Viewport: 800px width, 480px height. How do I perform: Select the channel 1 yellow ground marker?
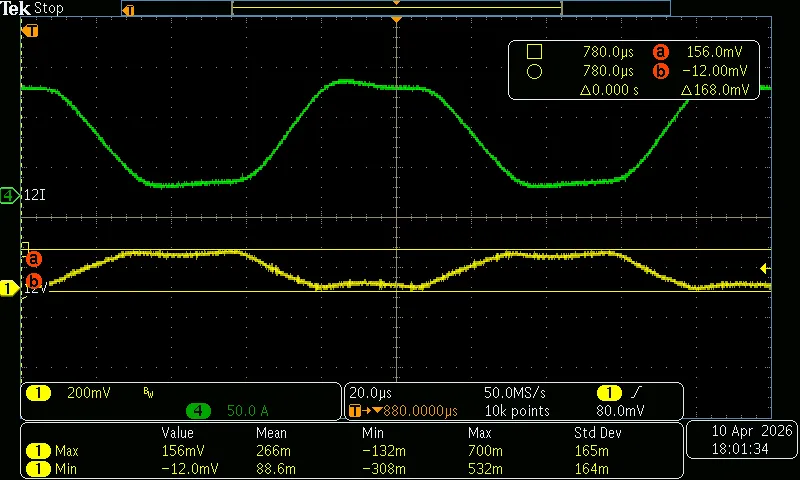click(9, 289)
